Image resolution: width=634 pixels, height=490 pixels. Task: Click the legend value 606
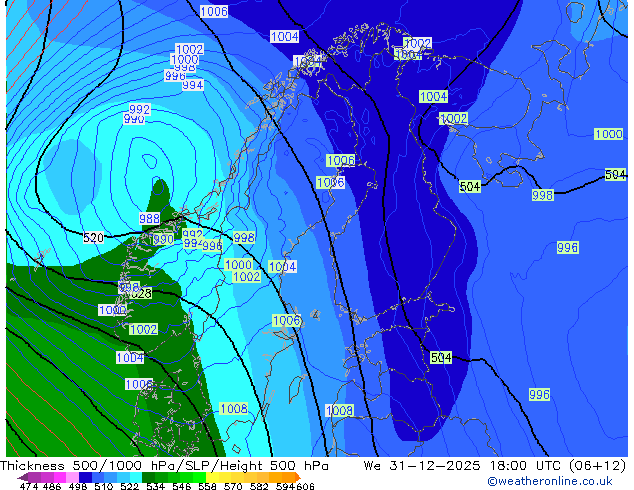pos(305,486)
